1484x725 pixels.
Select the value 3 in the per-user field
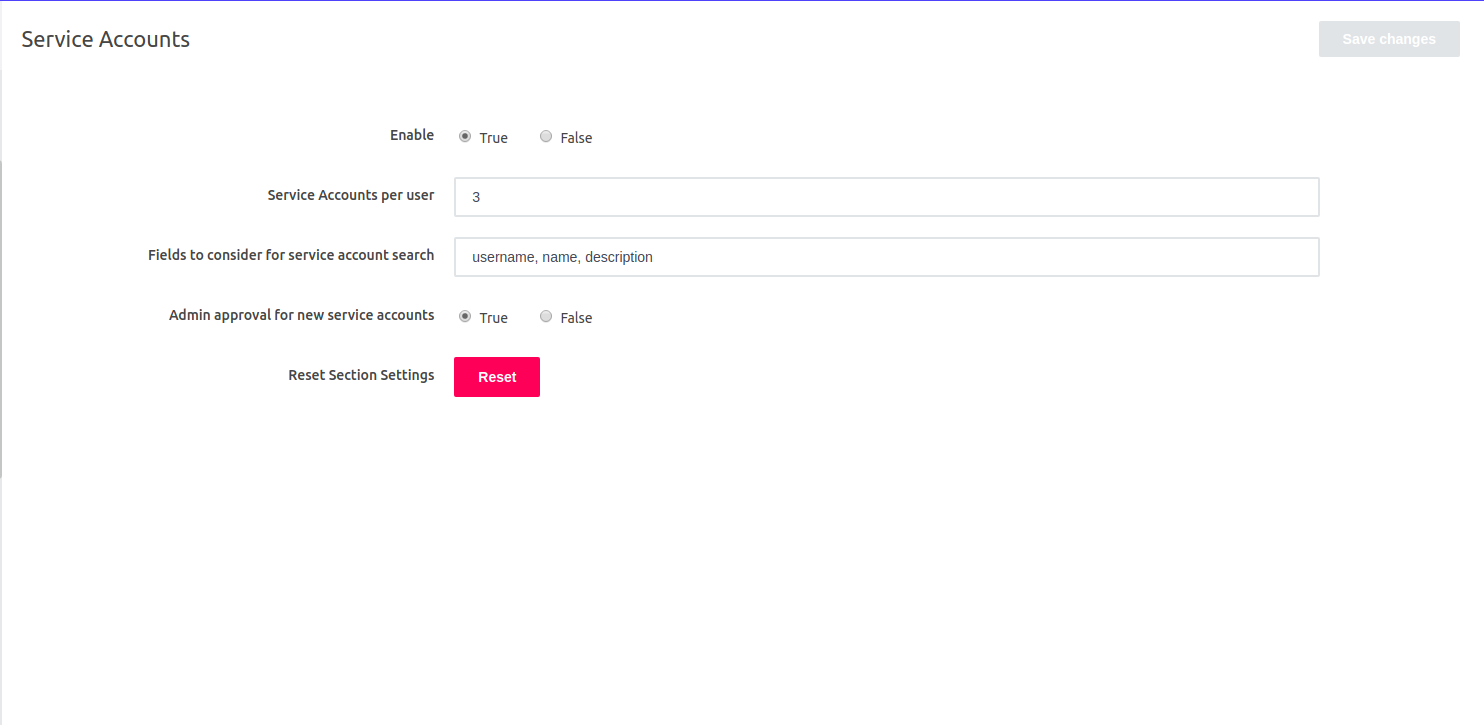pyautogui.click(x=475, y=196)
